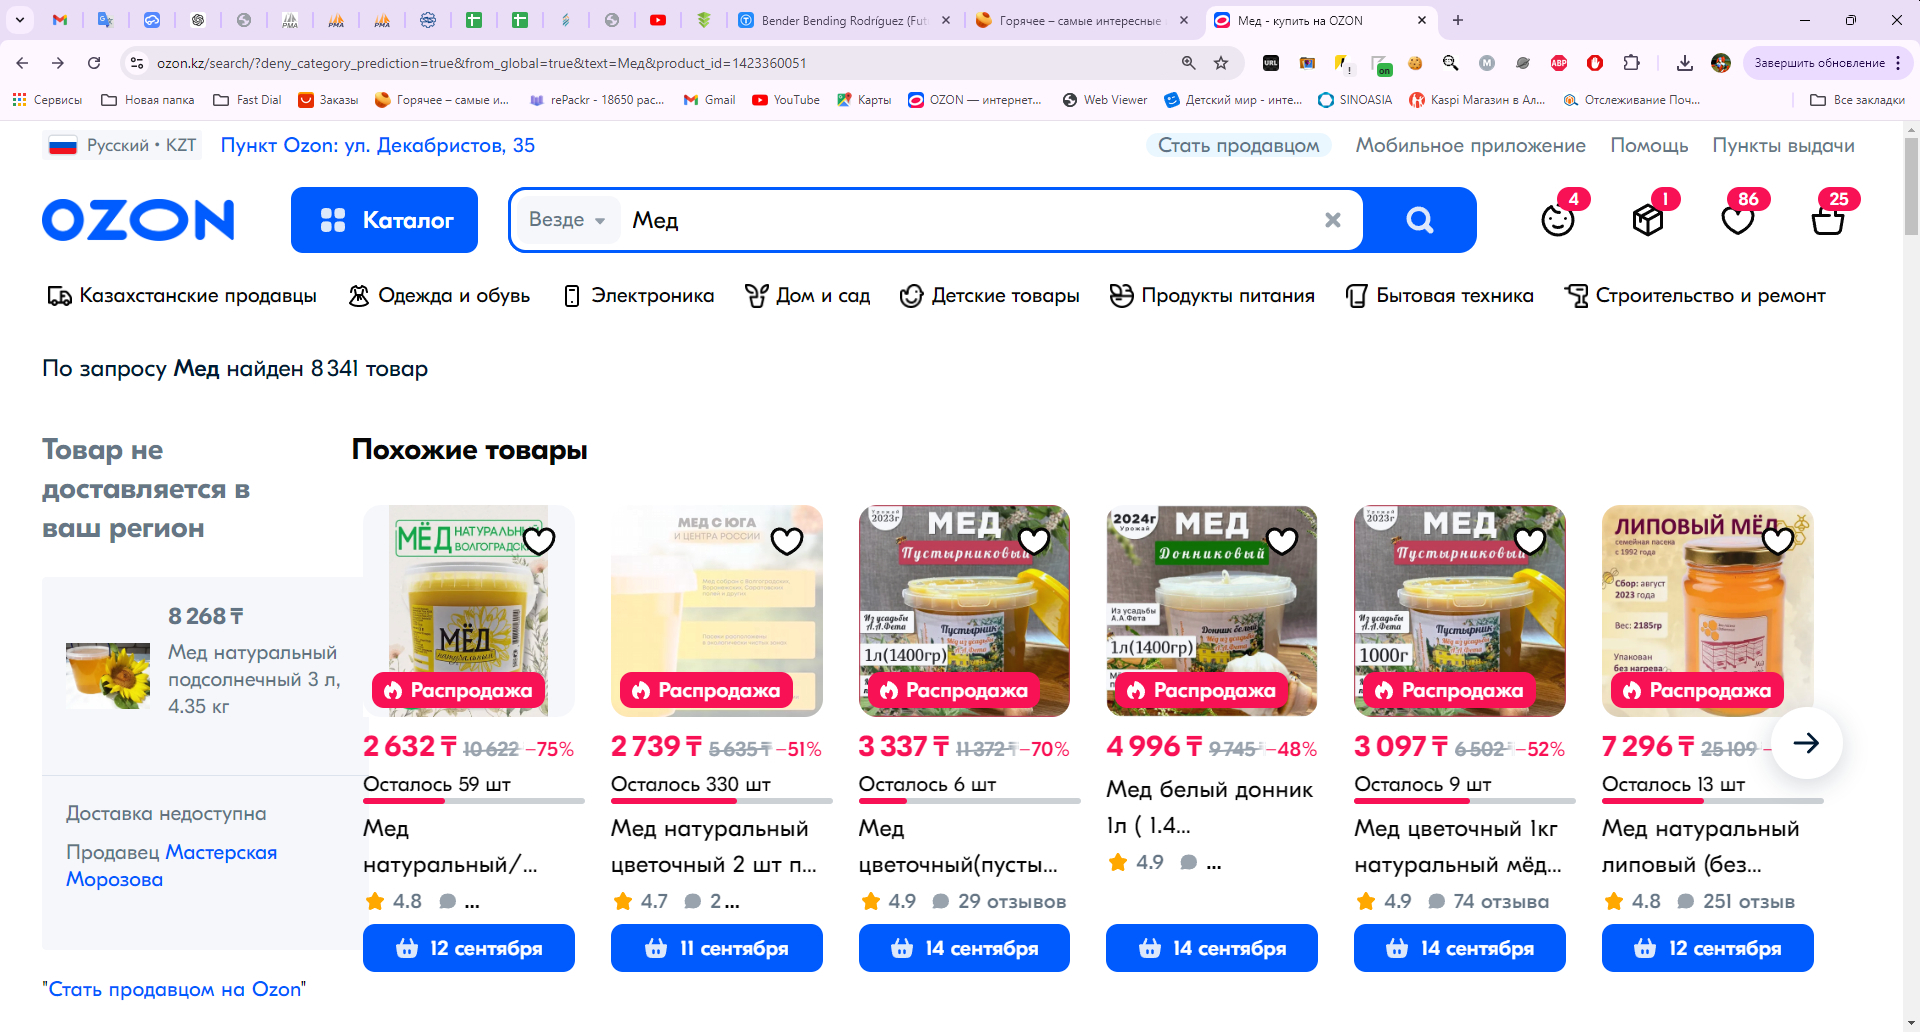Click Завершить обновление Chrome button

pos(1819,63)
